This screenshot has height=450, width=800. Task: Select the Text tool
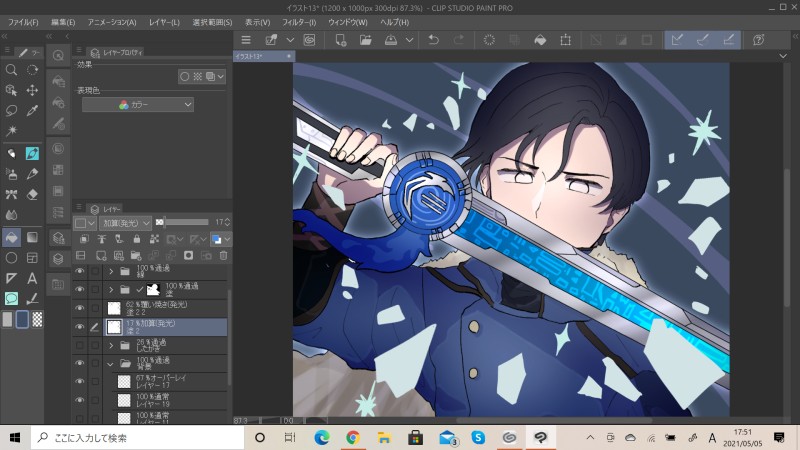click(32, 278)
